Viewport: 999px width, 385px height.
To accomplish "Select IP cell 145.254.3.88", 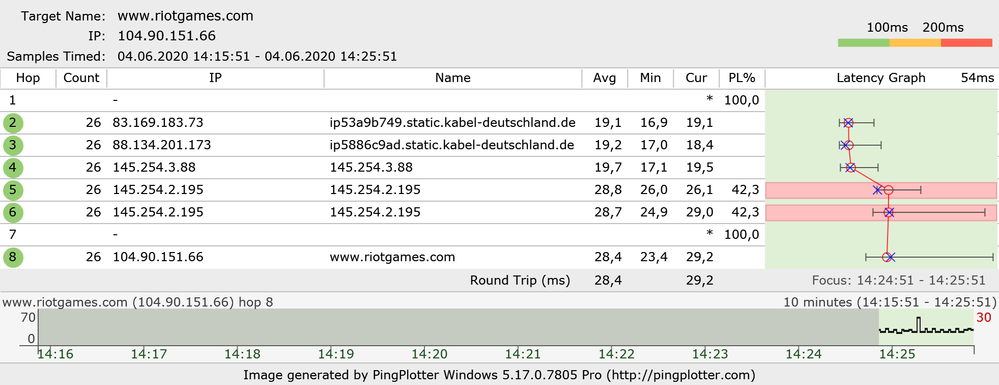I will (x=154, y=168).
